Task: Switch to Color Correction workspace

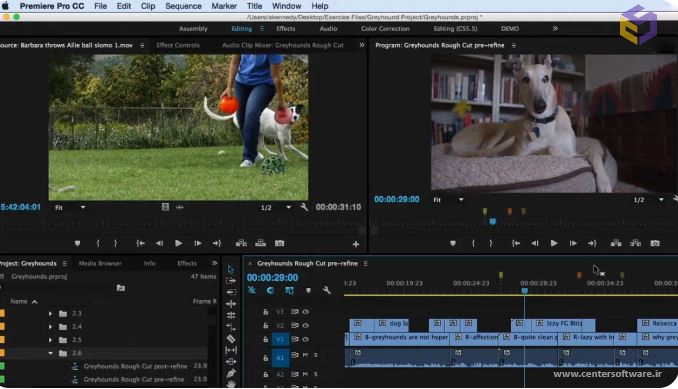Action: click(x=385, y=29)
